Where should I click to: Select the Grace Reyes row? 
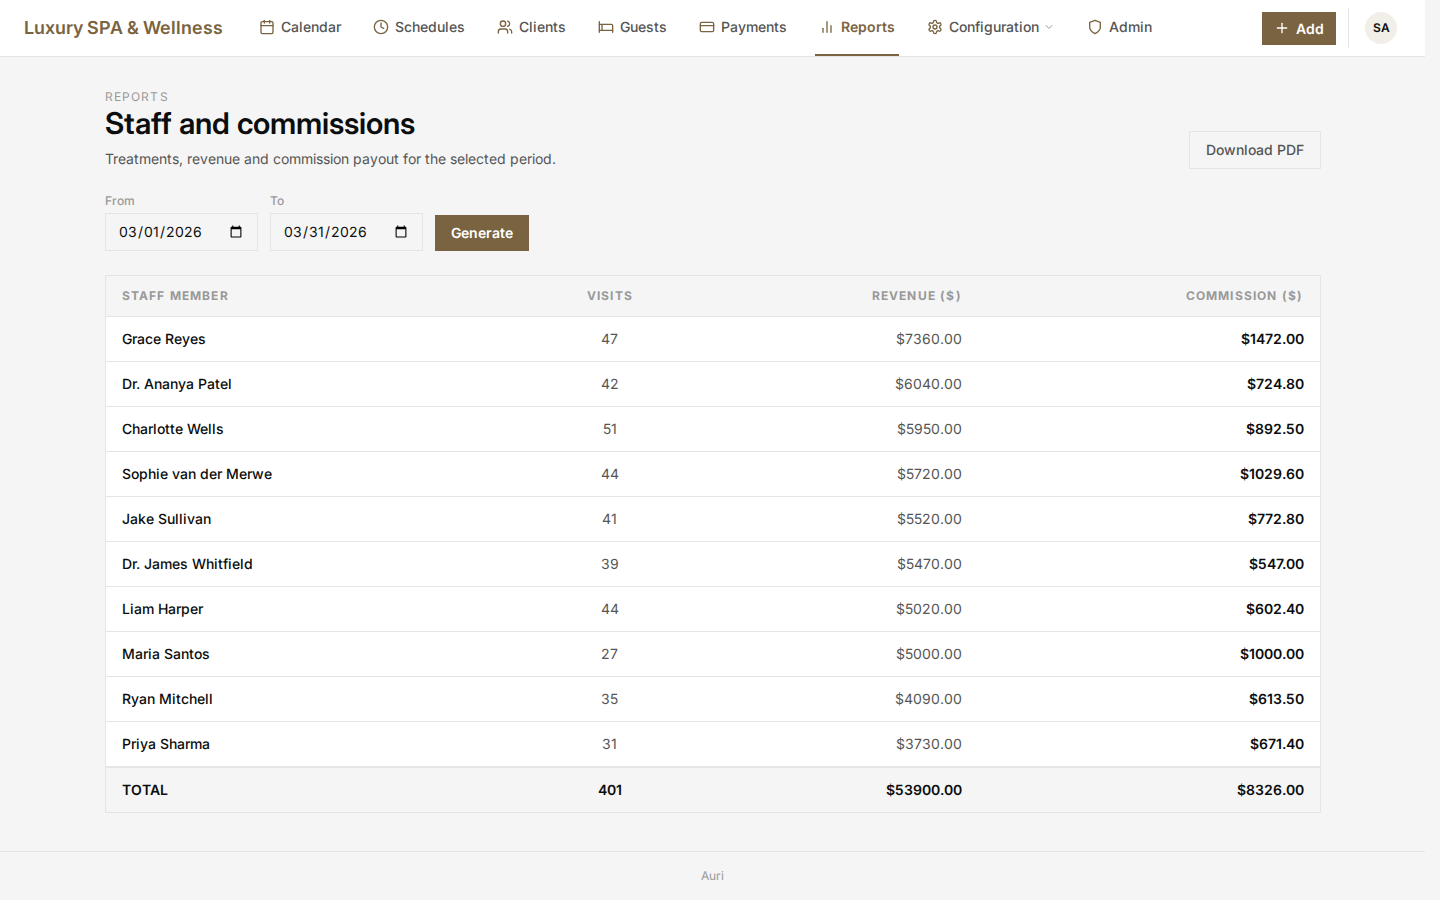164,339
